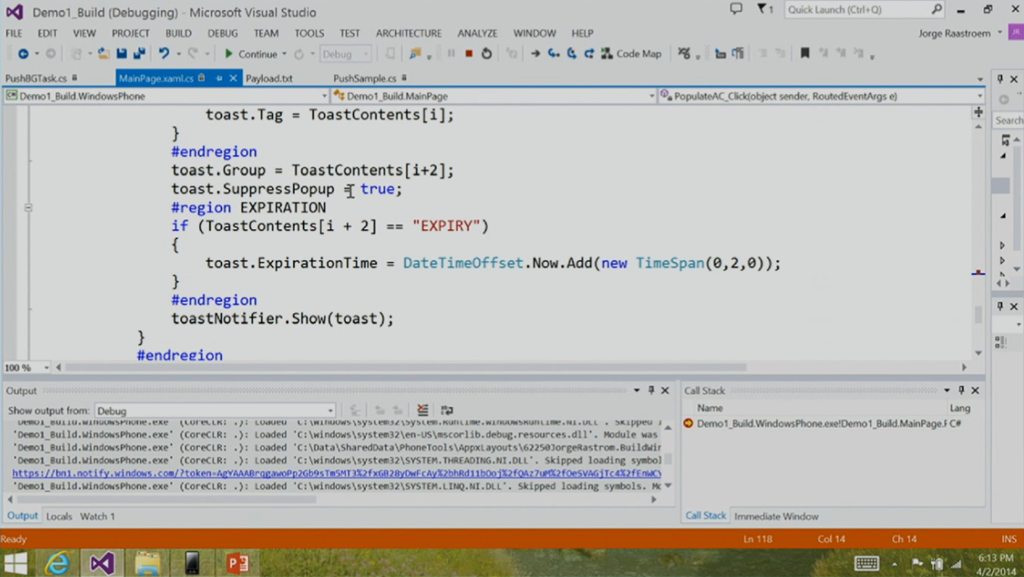Open File Explorer from the taskbar

148,563
